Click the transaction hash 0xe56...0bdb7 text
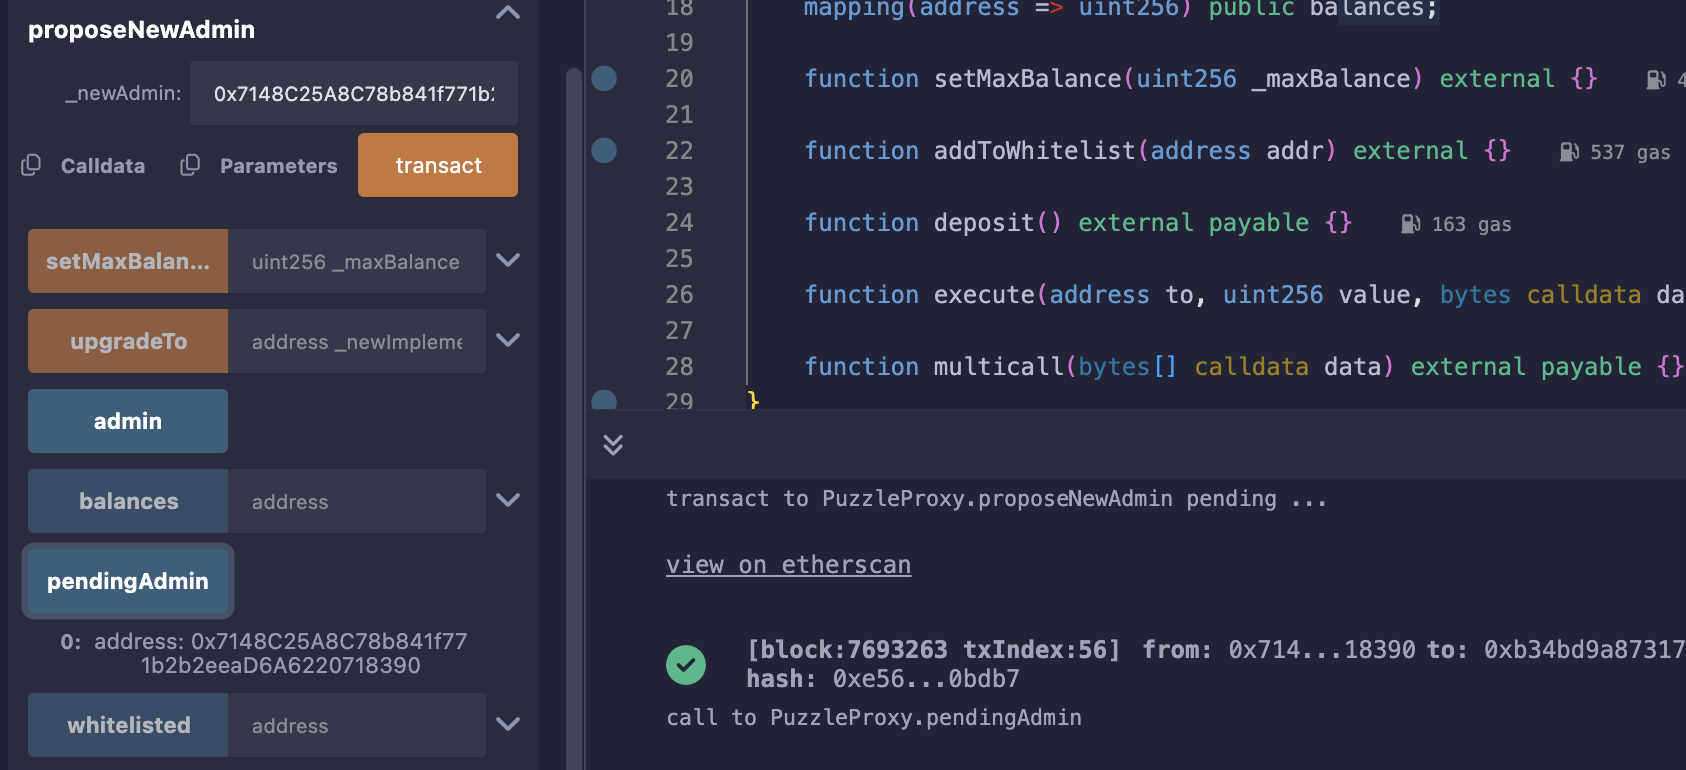 point(926,679)
